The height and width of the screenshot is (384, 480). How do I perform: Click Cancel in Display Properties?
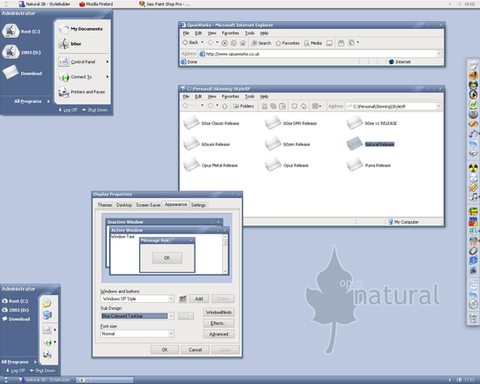tap(195, 350)
